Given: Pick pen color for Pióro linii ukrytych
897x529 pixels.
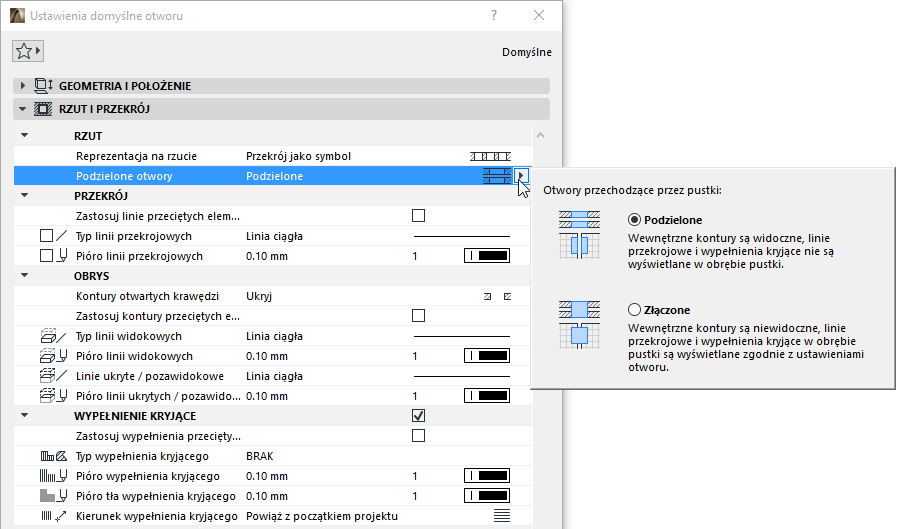Looking at the screenshot, I should (x=487, y=396).
